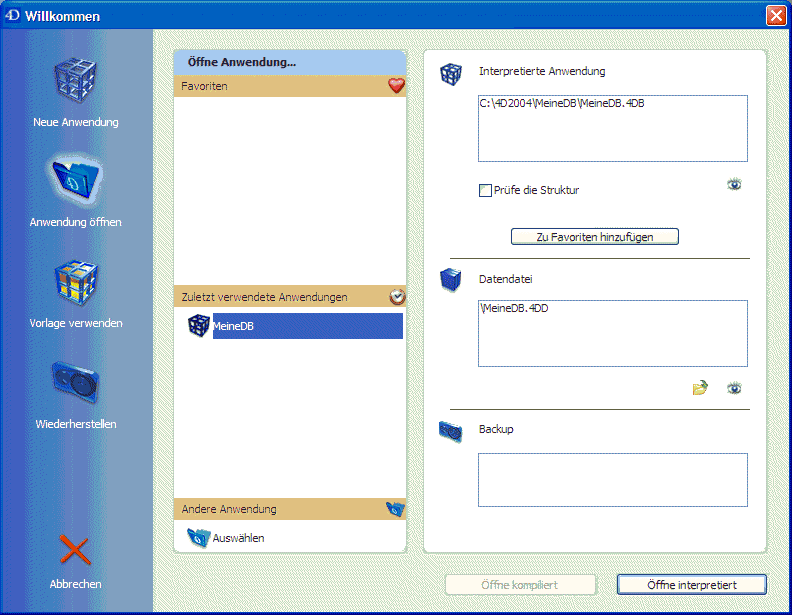Click the Wiederherstellen safe icon
This screenshot has width=792, height=615.
[75, 384]
